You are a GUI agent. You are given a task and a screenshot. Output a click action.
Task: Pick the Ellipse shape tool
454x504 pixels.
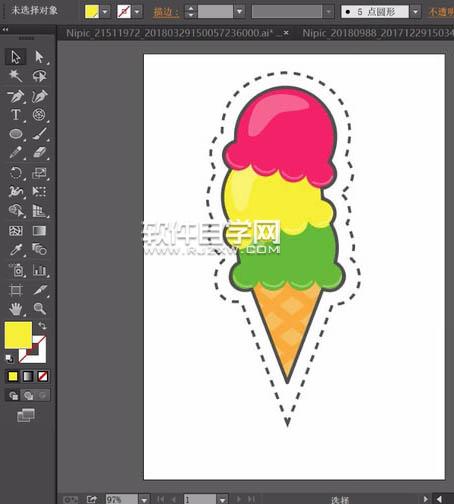[15, 134]
